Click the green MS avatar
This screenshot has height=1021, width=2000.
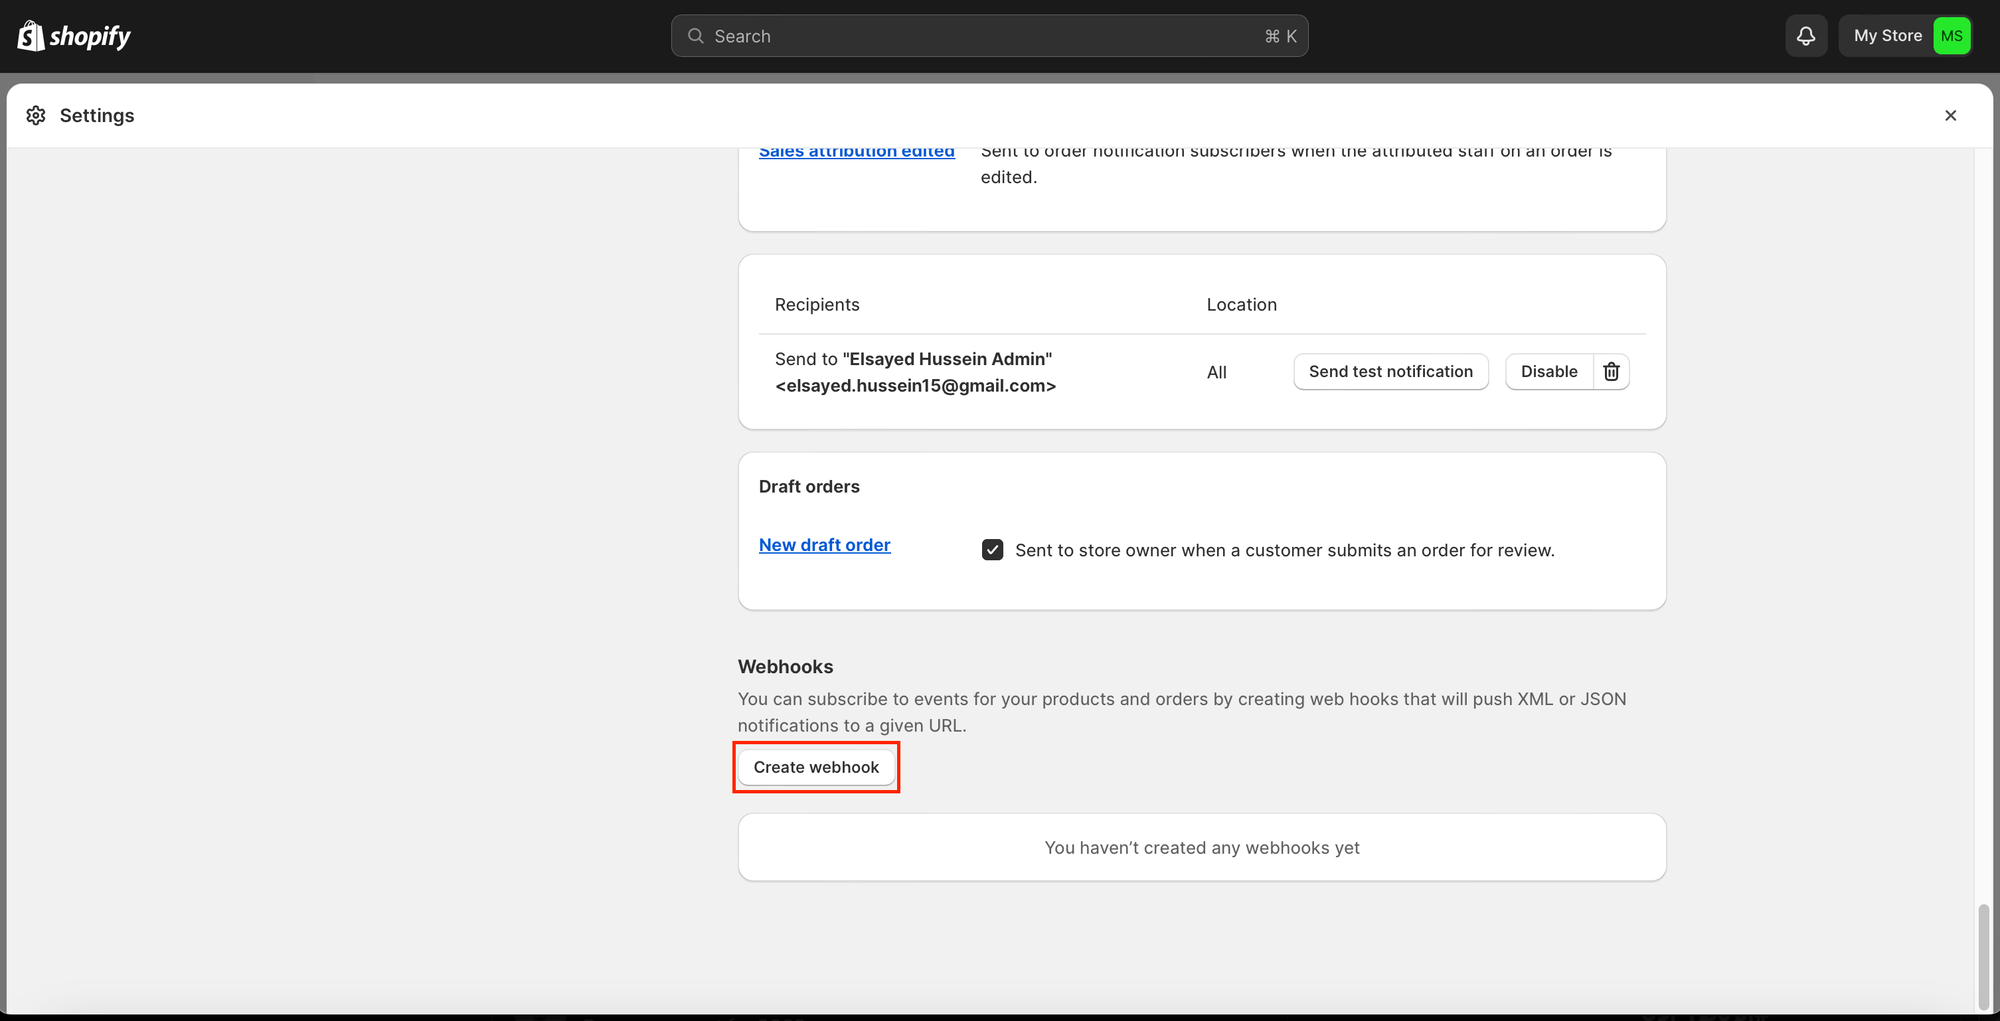[x=1951, y=36]
